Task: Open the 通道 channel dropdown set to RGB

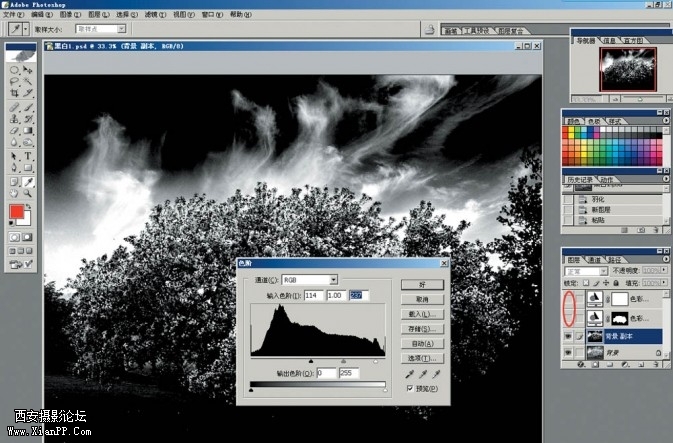Action: tap(310, 279)
